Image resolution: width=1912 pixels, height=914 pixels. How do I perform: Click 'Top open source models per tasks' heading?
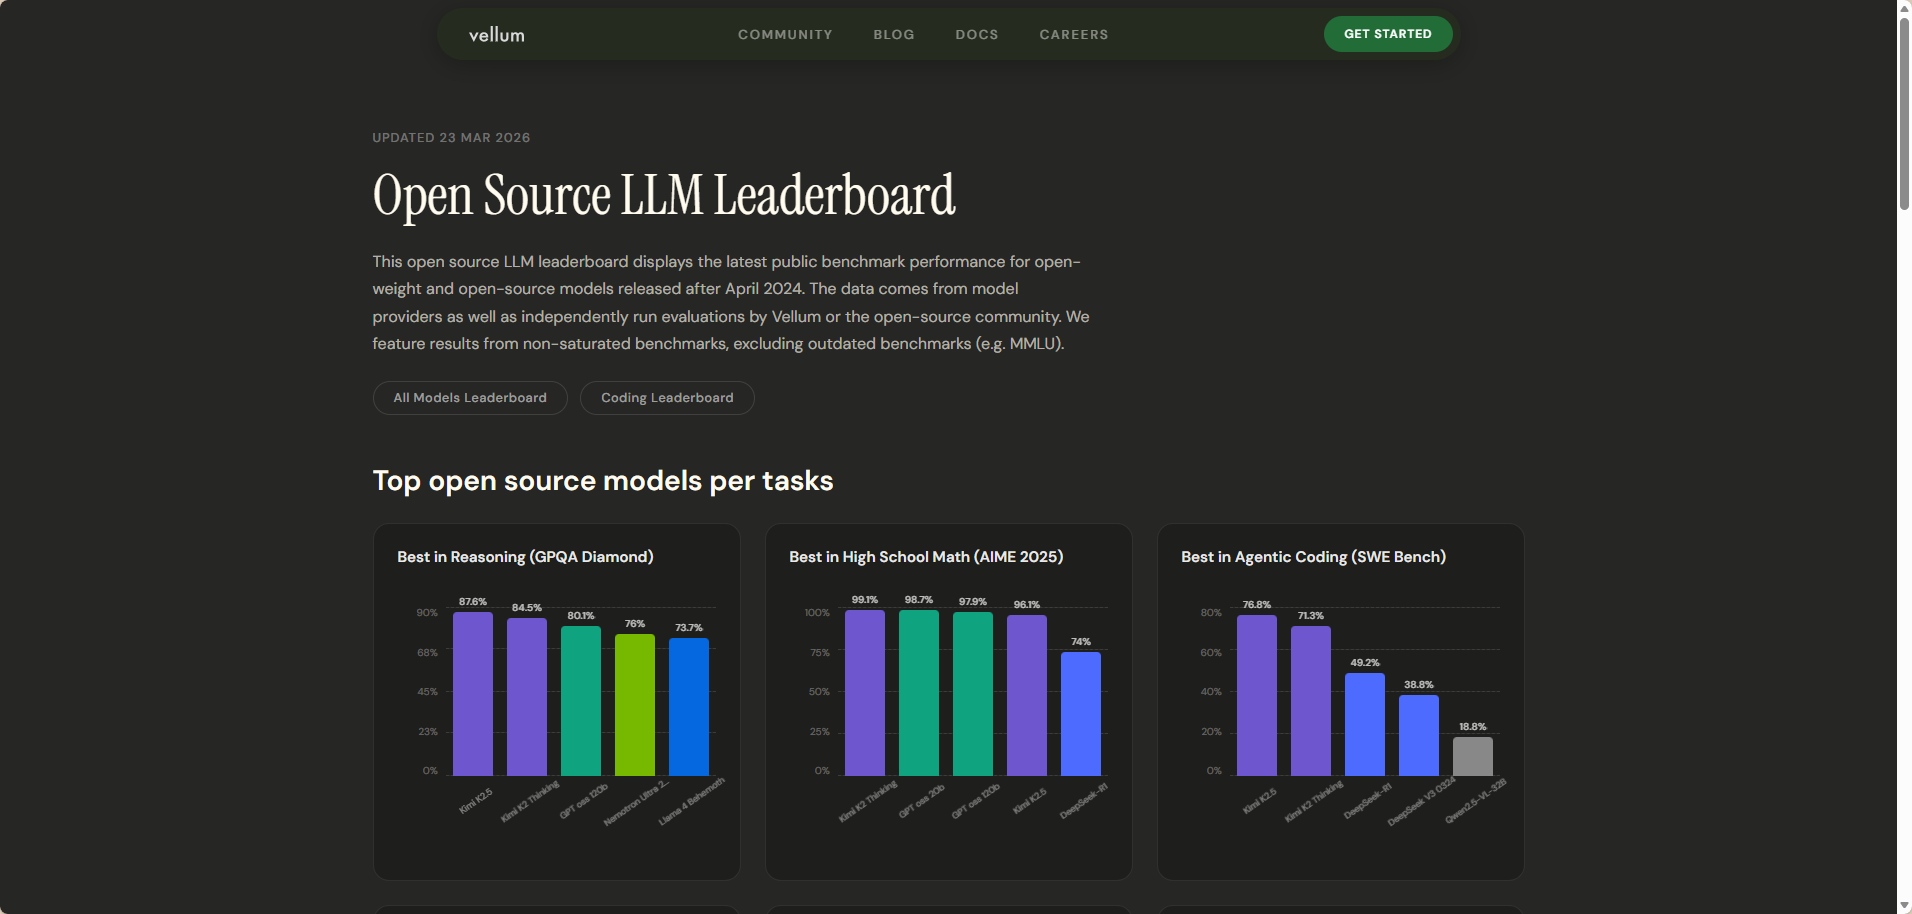pyautogui.click(x=603, y=481)
